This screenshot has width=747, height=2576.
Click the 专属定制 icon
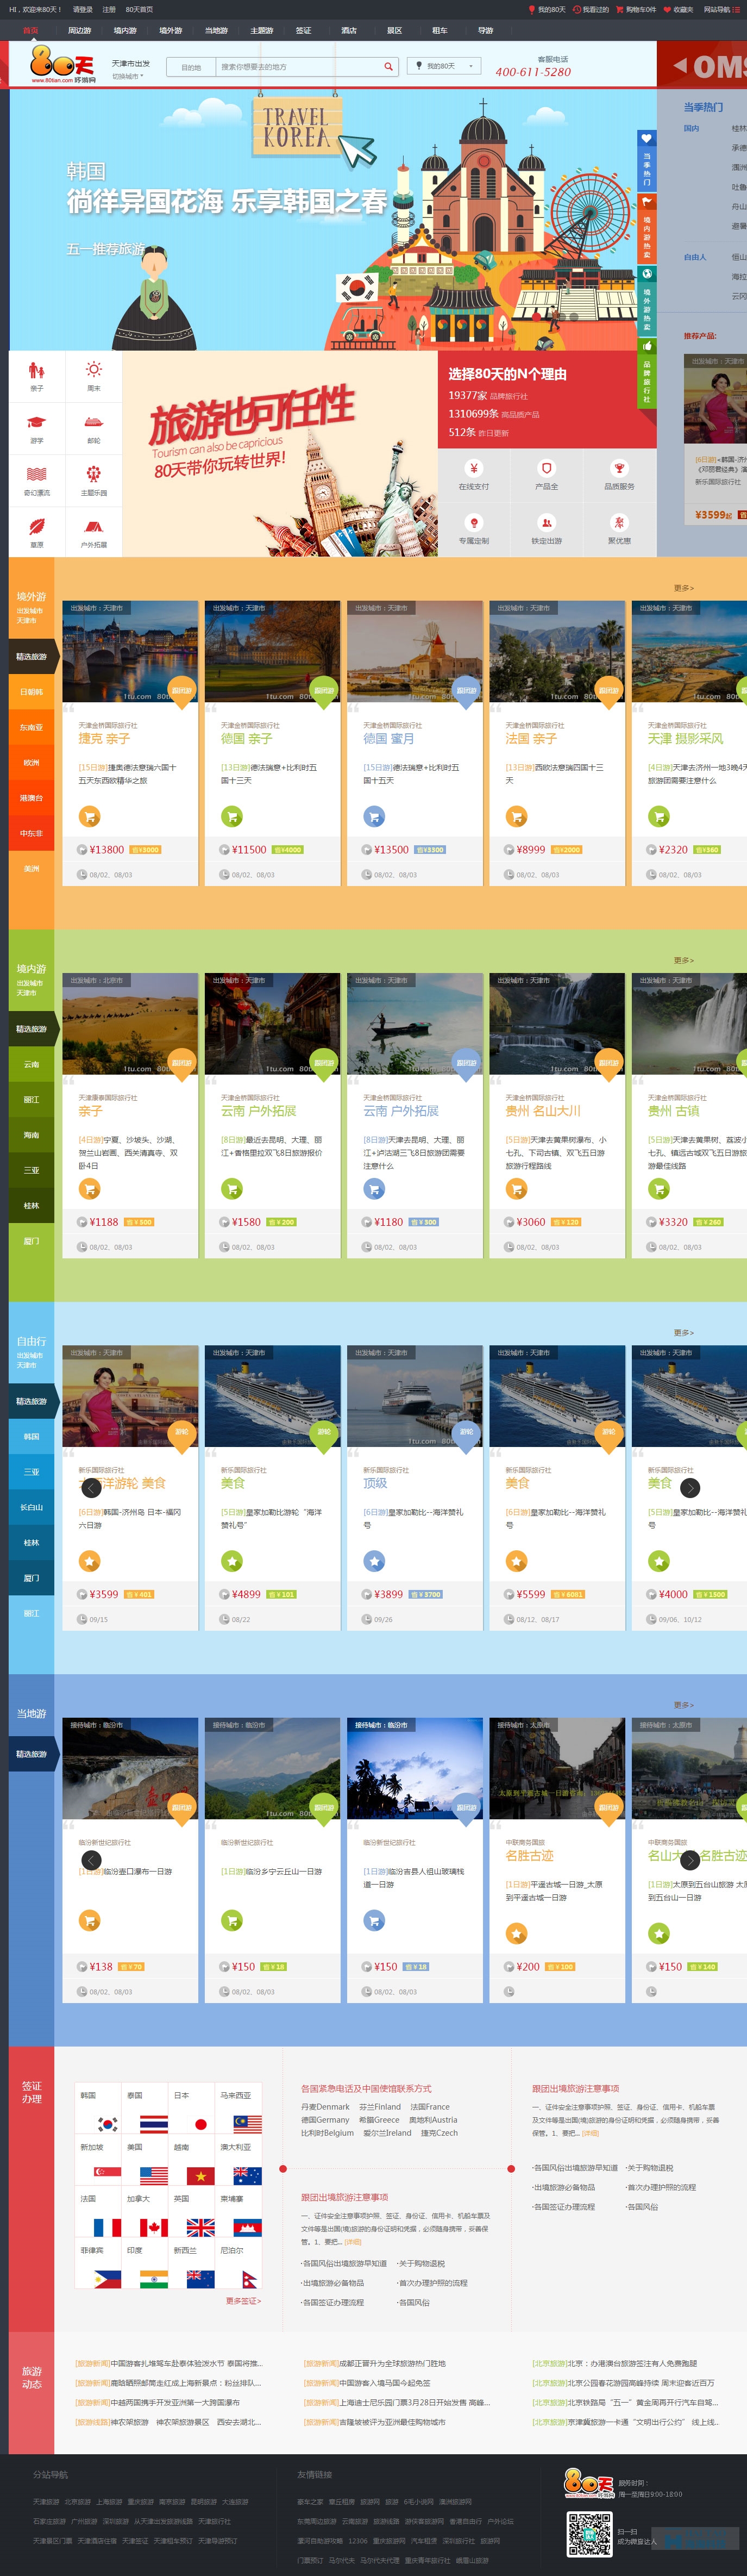(474, 522)
